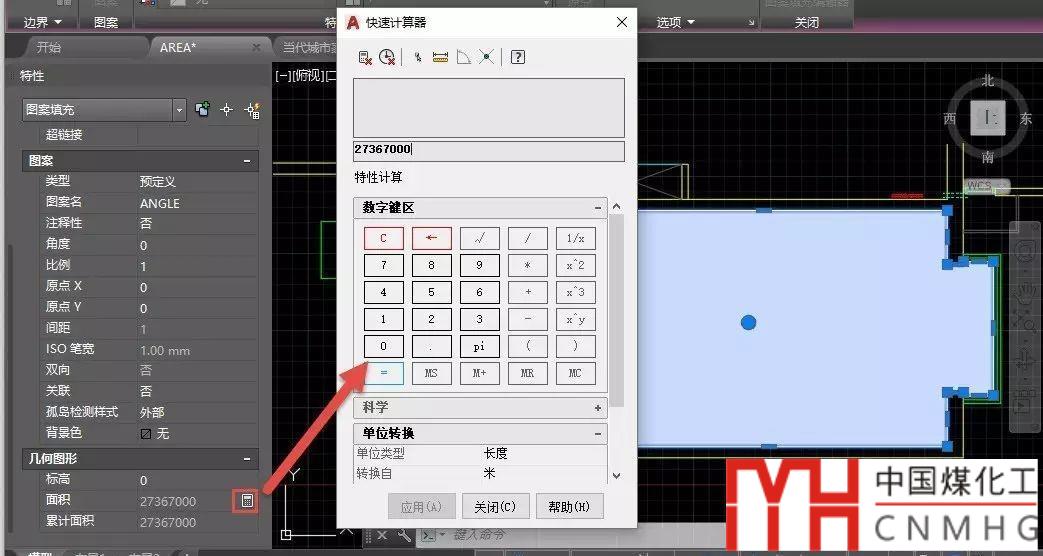Click the 关闭(C) button
Screen dimensions: 1043x556
[x=495, y=506]
